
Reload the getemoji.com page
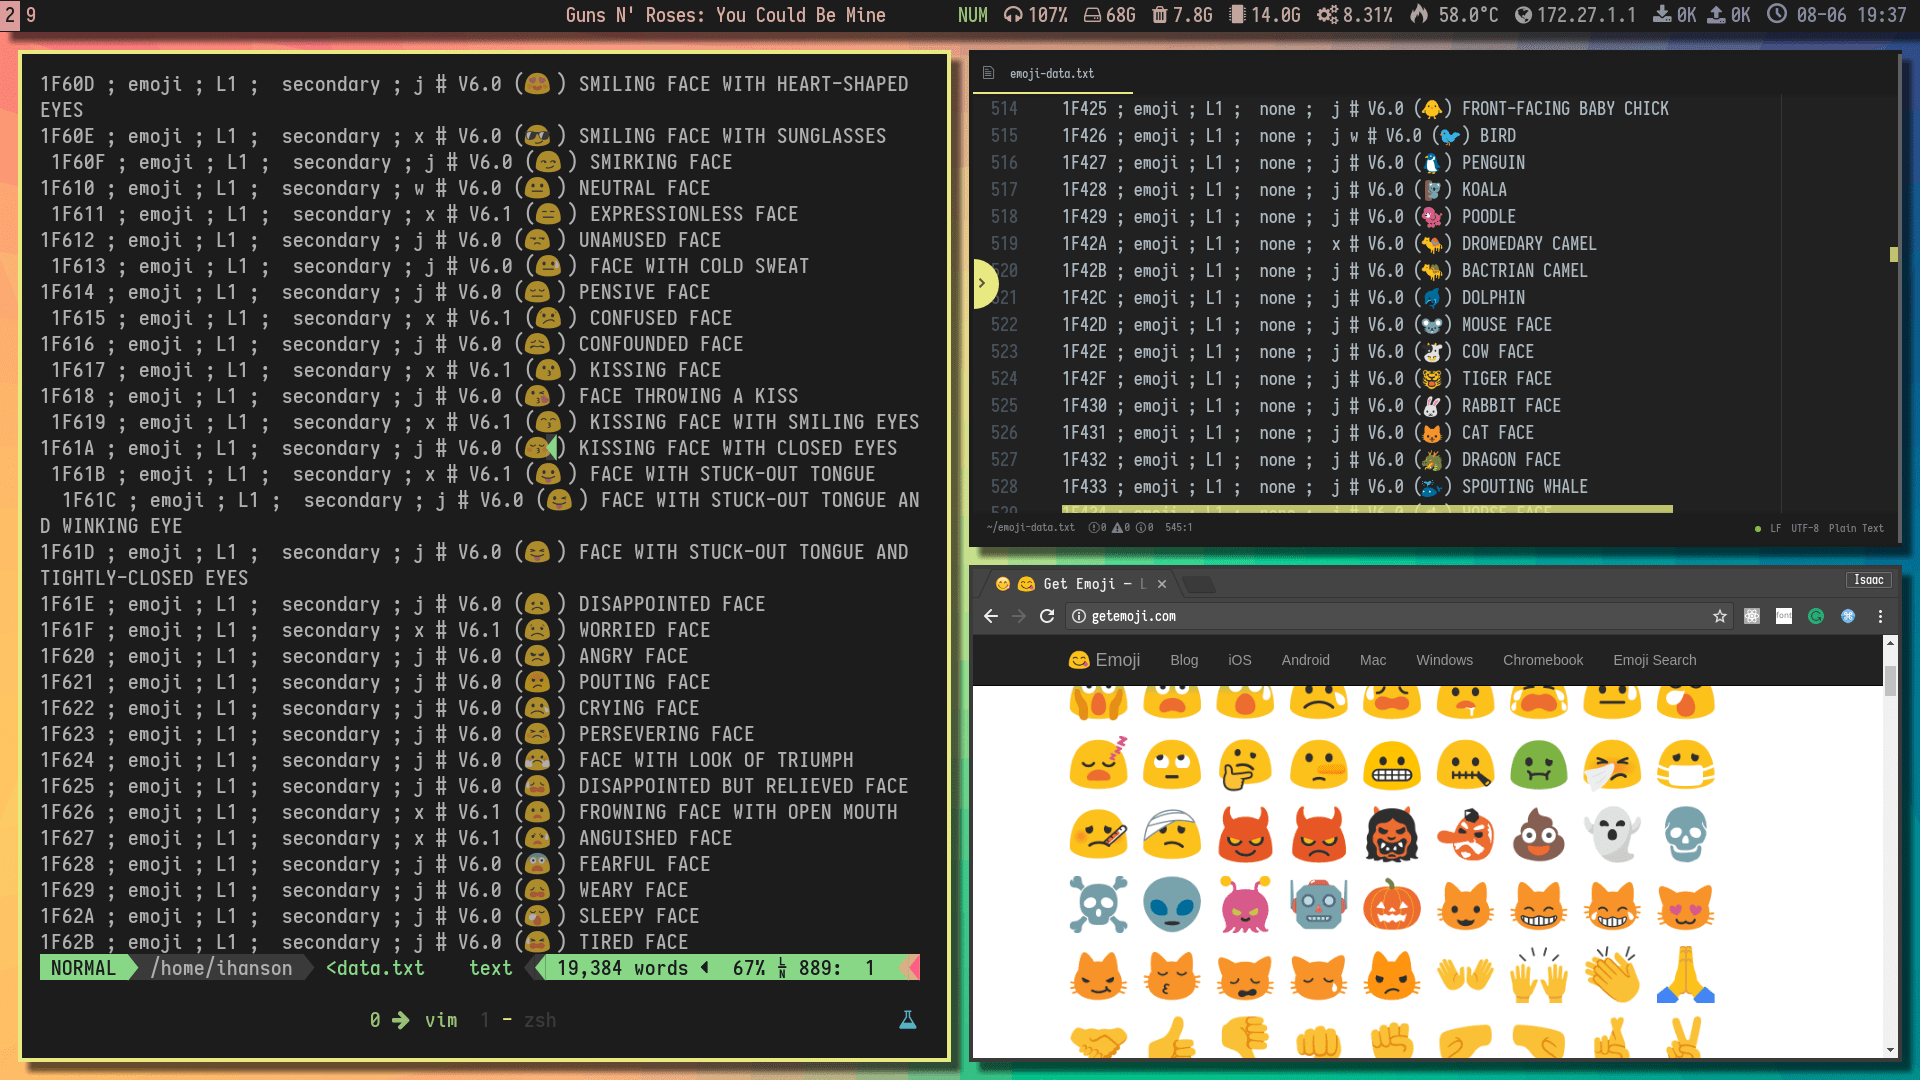1047,616
